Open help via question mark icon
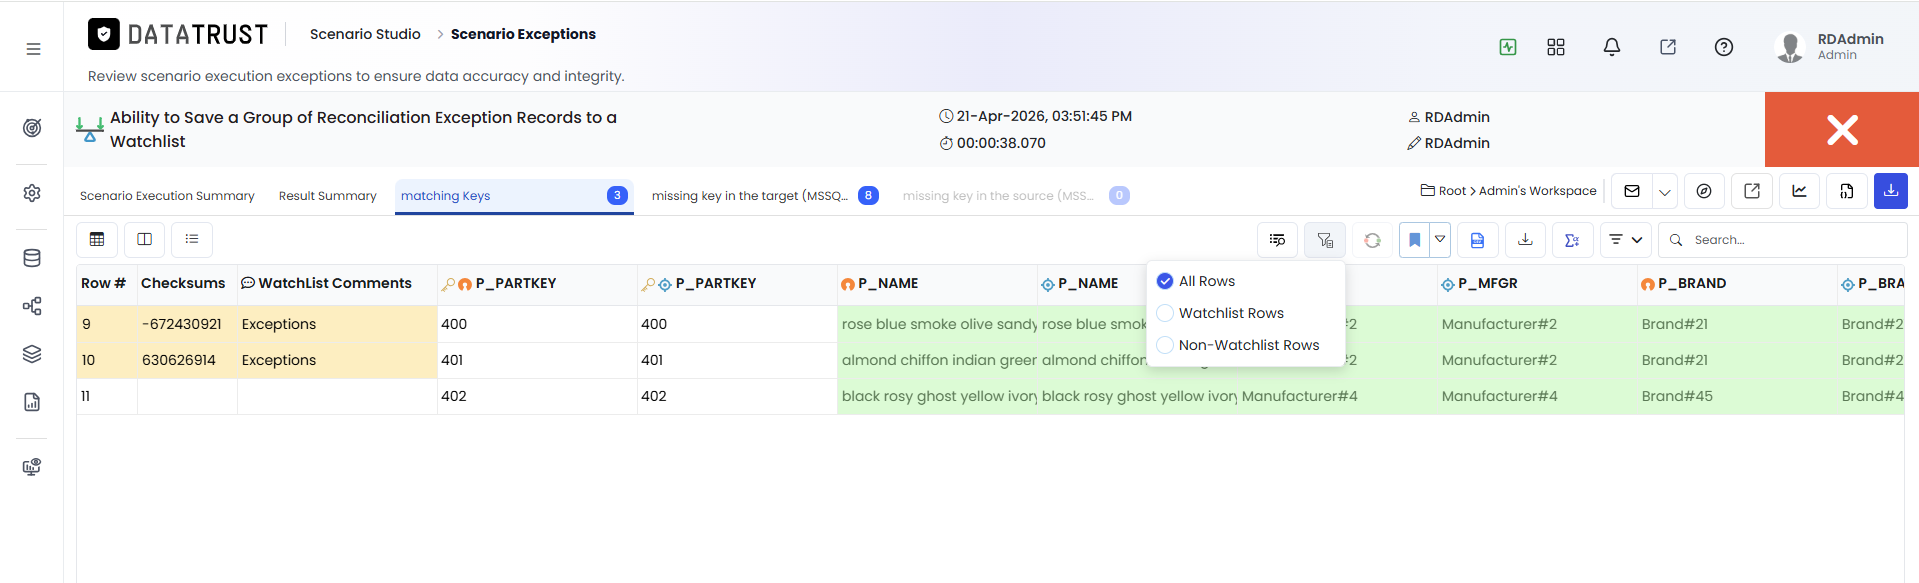 tap(1724, 47)
